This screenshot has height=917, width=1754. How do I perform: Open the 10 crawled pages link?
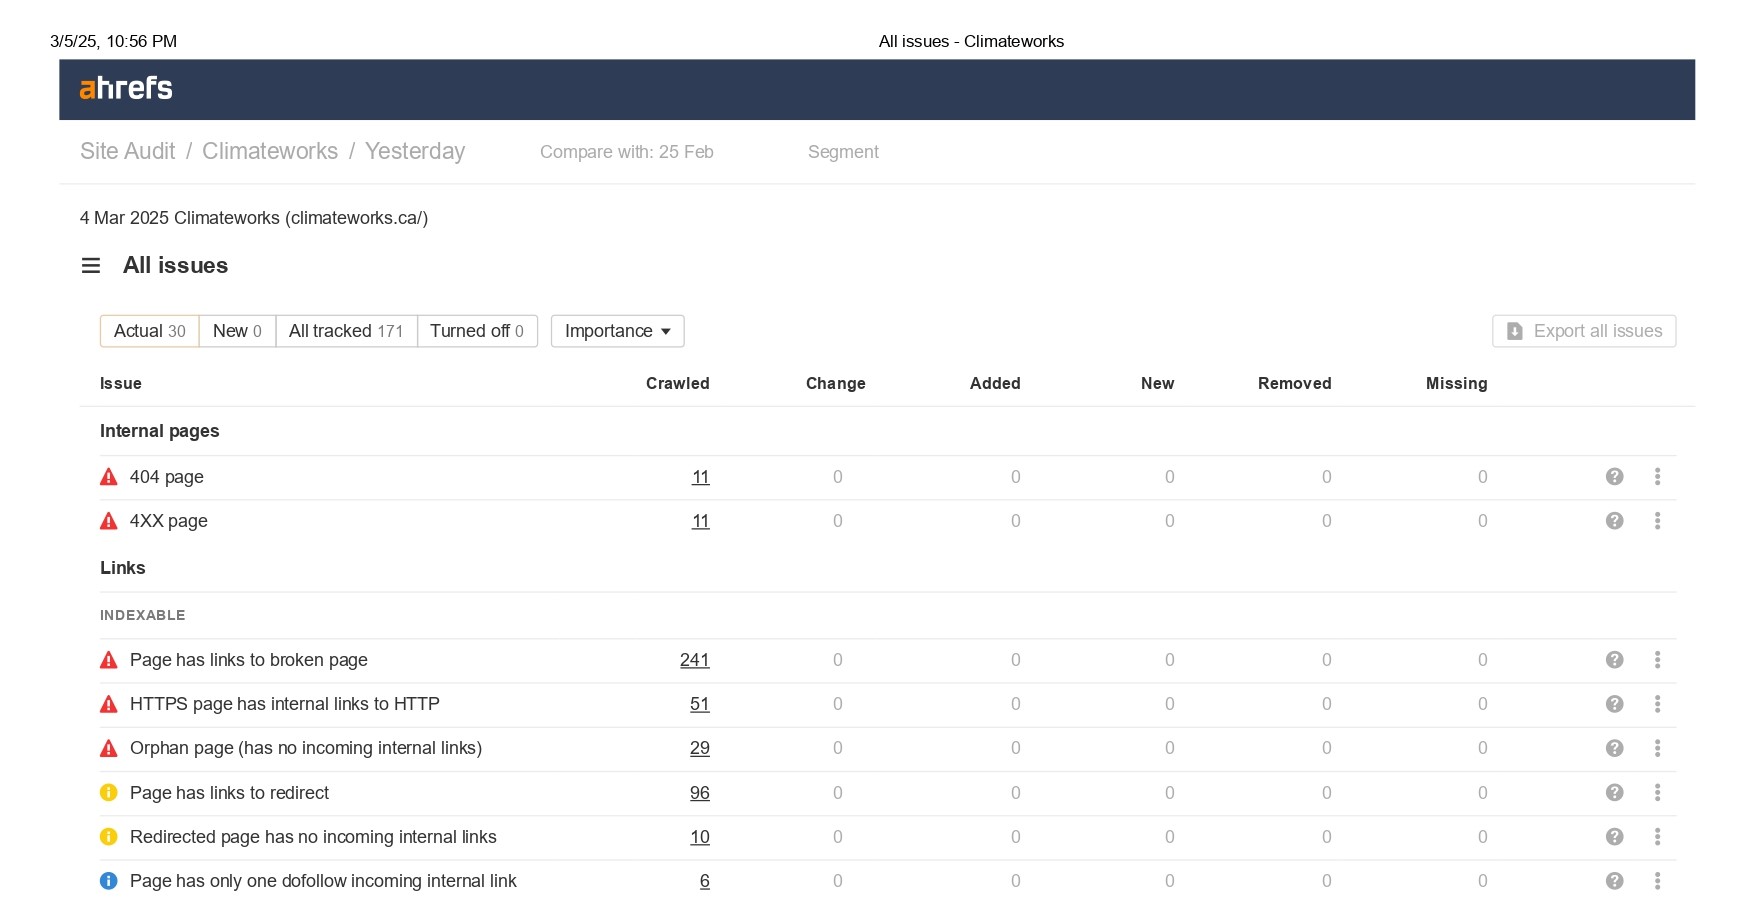pyautogui.click(x=700, y=837)
